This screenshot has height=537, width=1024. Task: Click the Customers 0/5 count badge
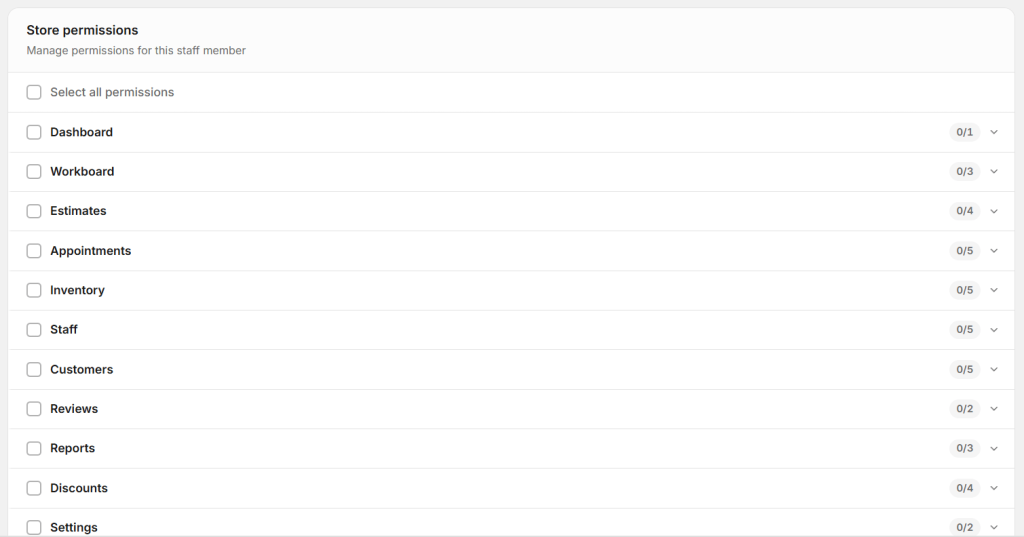click(x=964, y=369)
